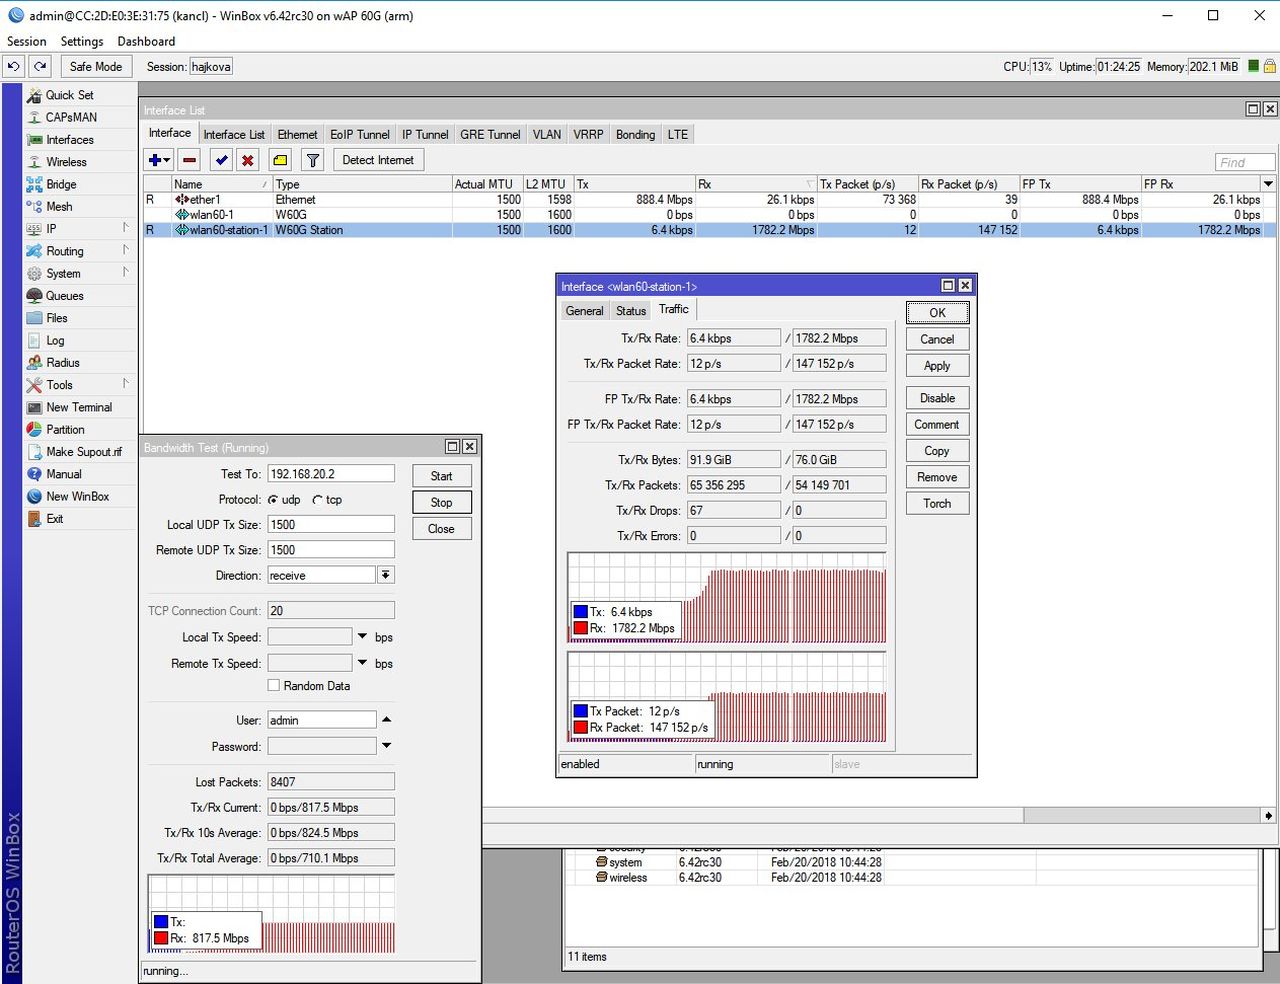Expand the Remote Tx Speed arrow
The height and width of the screenshot is (984, 1280).
coord(362,662)
